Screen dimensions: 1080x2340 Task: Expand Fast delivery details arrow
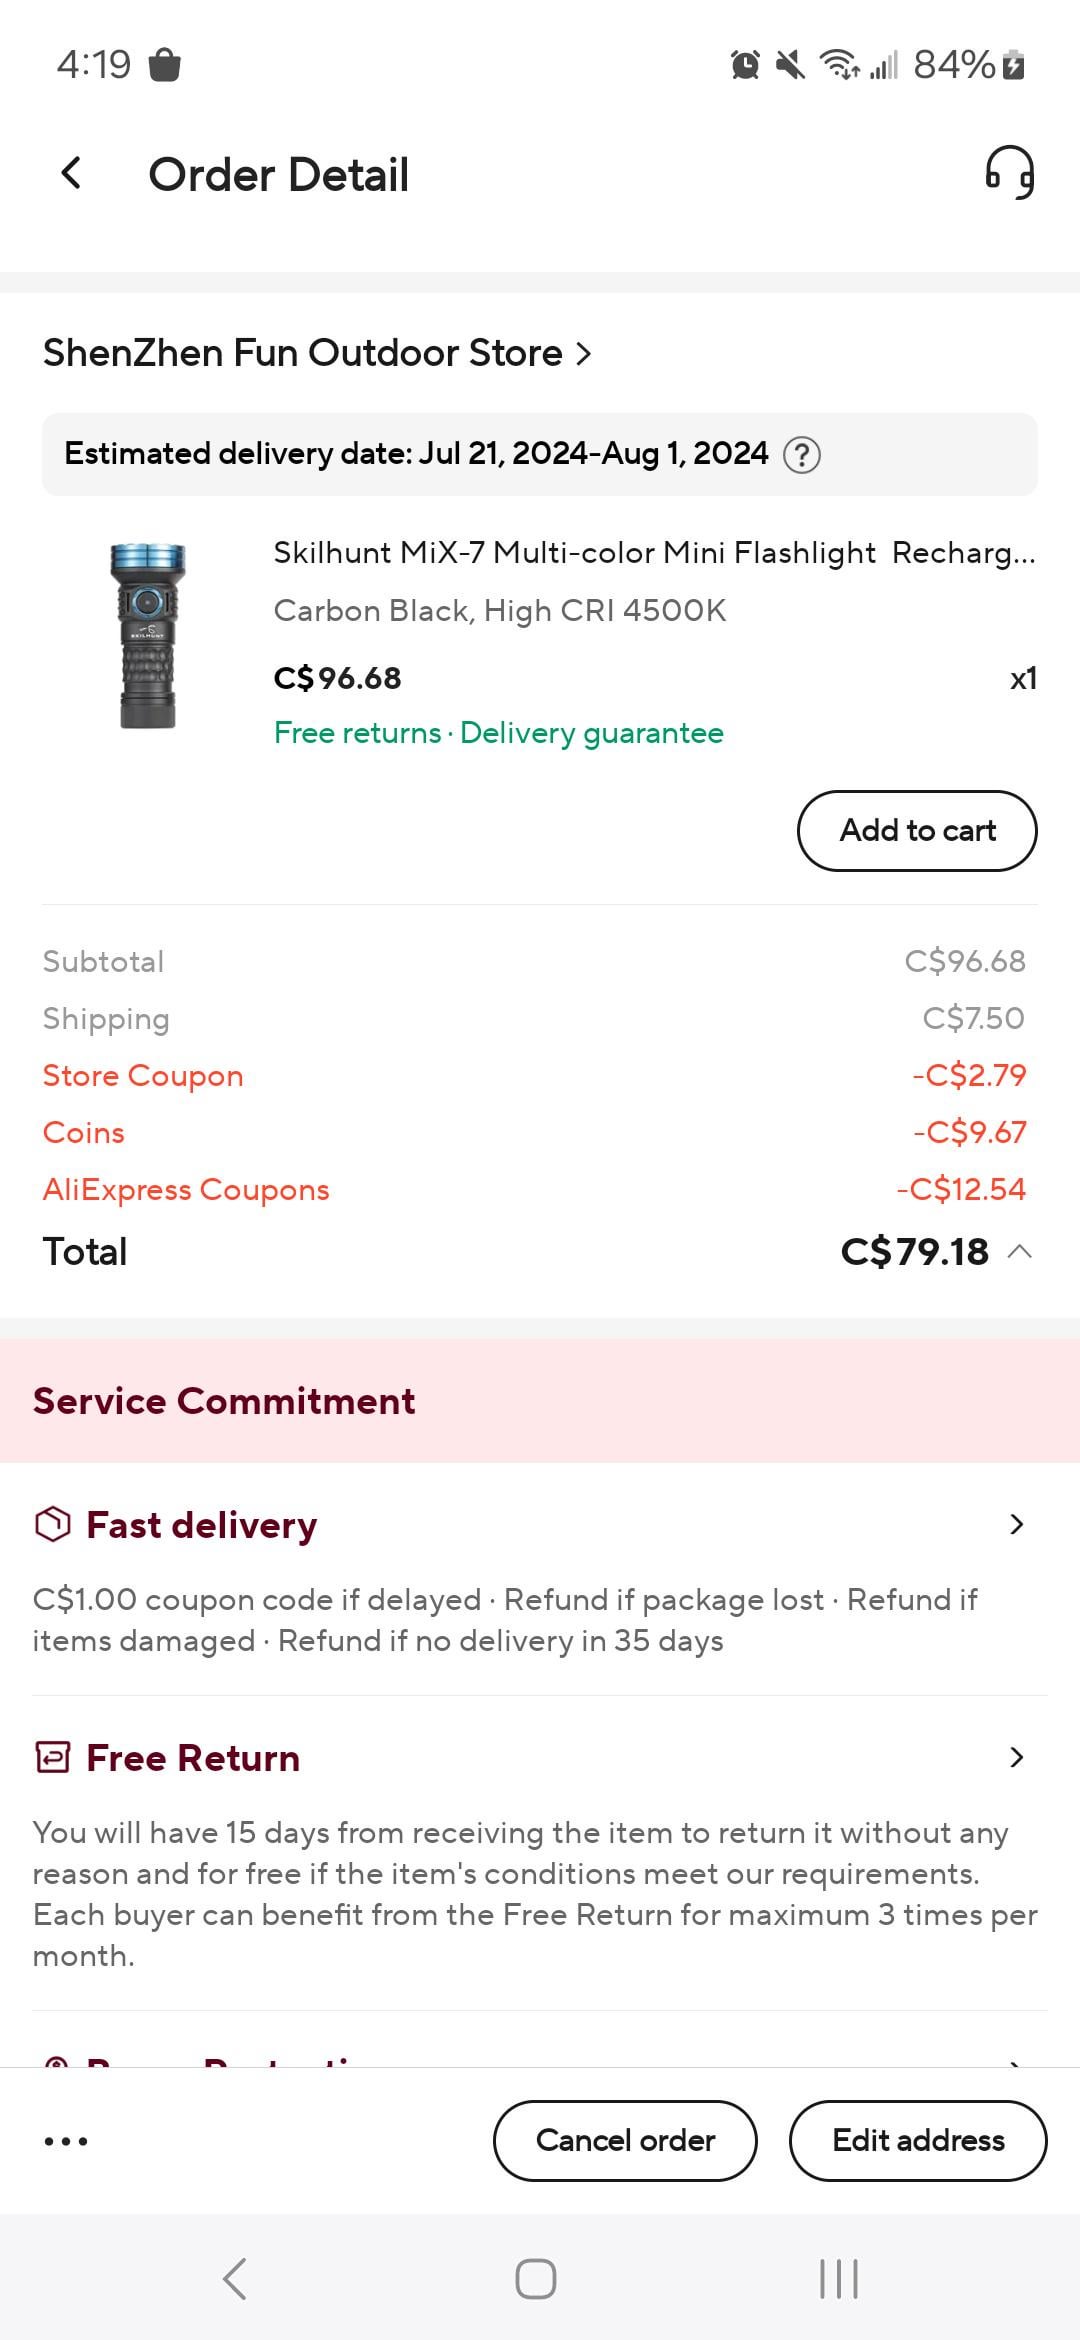click(x=1017, y=1524)
